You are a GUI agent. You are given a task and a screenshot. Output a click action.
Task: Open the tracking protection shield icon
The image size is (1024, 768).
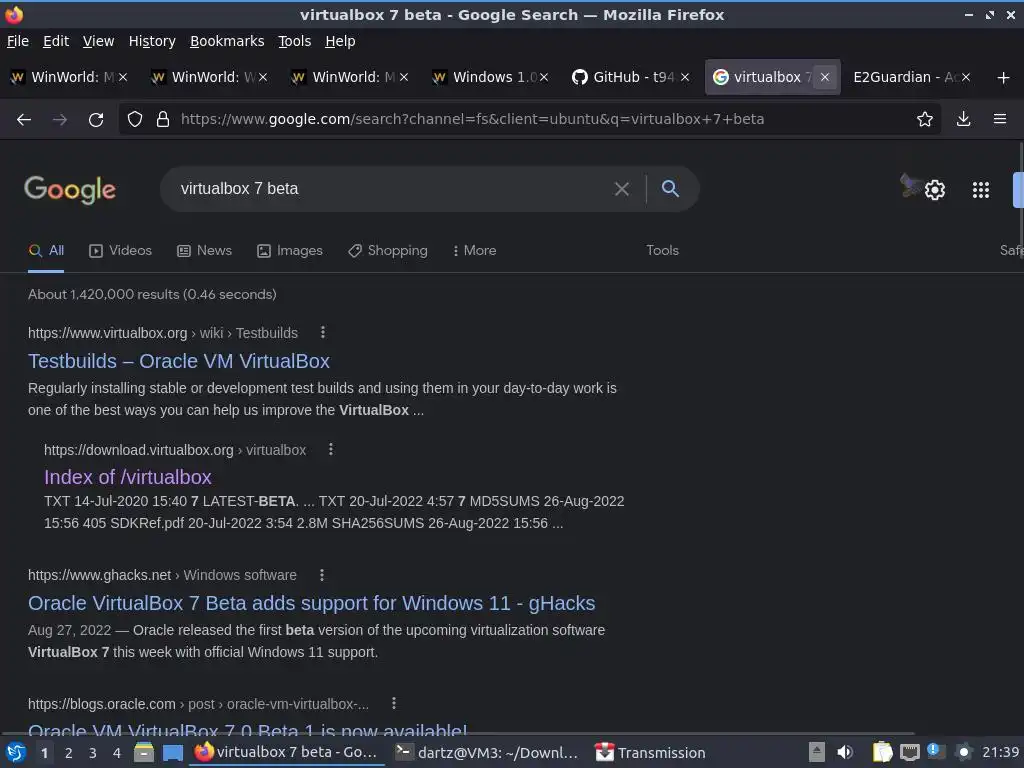click(x=135, y=120)
